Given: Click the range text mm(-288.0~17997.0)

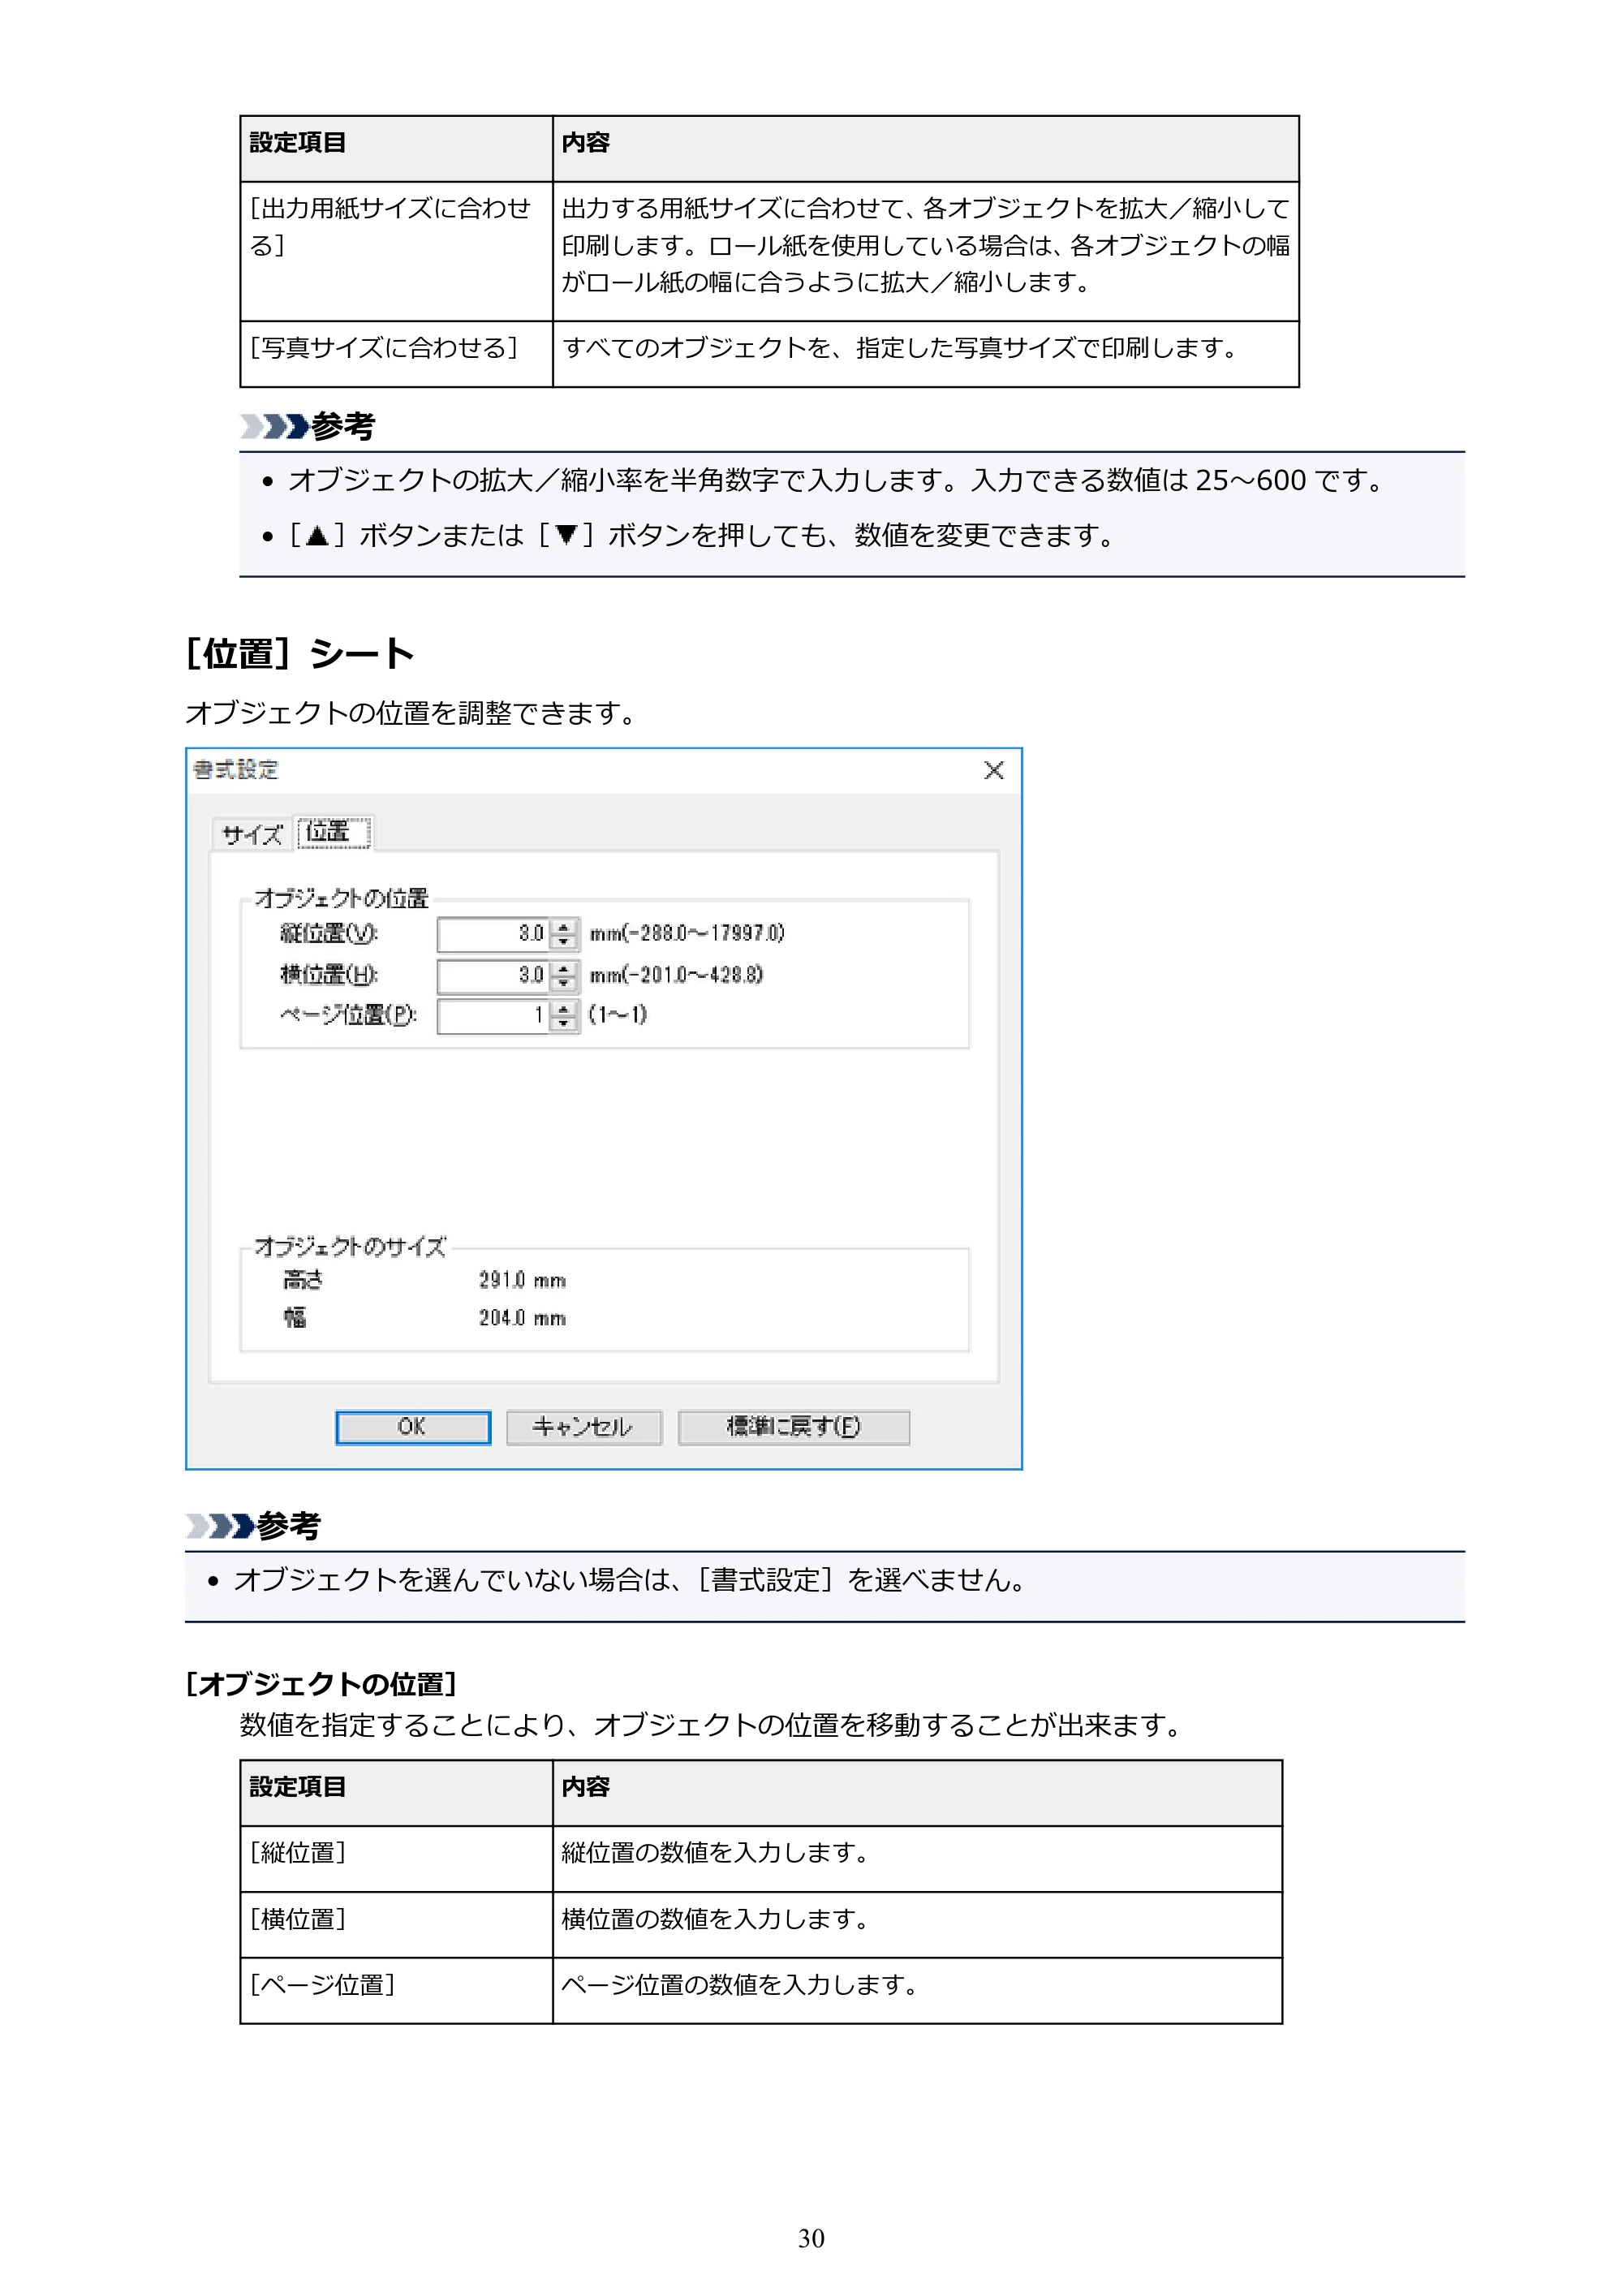Looking at the screenshot, I should 687,933.
